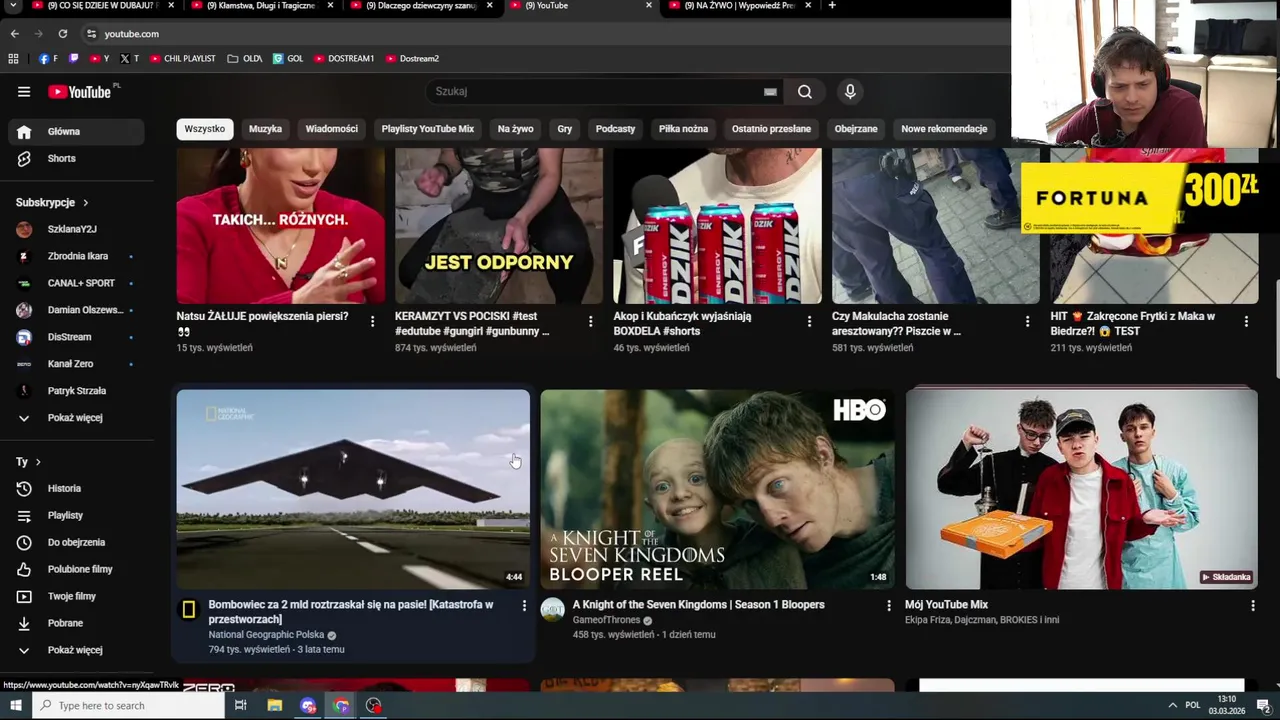The image size is (1280, 720).
Task: Open options for Akop i Kubańczyk short
Action: coord(809,322)
